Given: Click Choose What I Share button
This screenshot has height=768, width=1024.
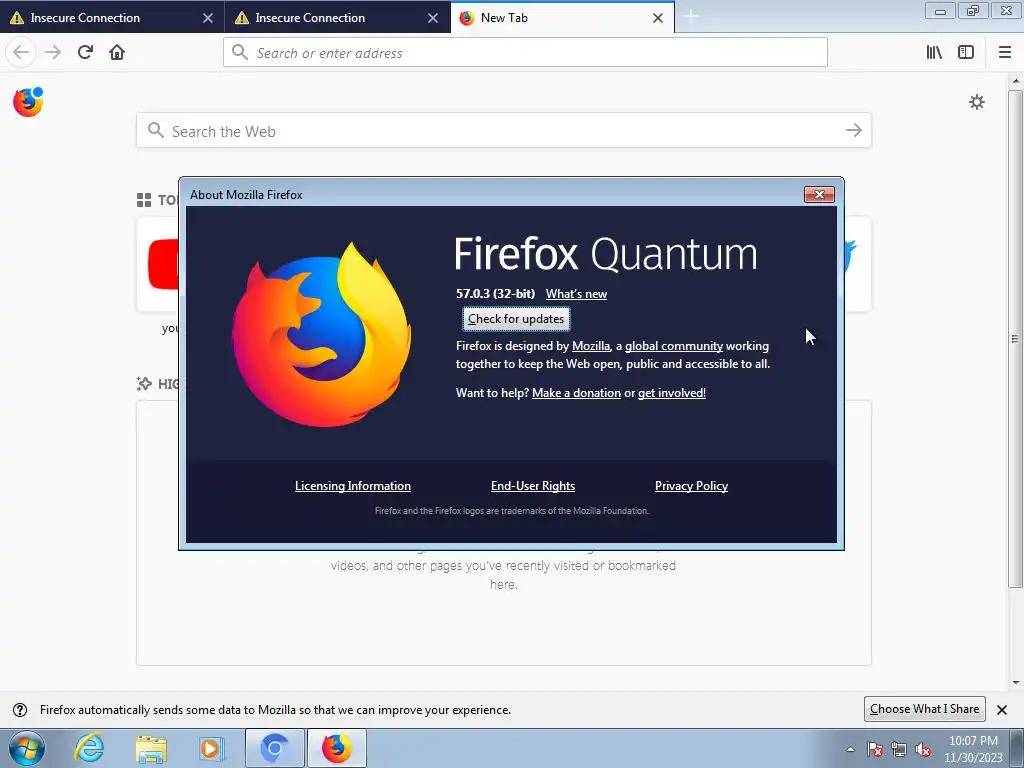Looking at the screenshot, I should pos(924,709).
